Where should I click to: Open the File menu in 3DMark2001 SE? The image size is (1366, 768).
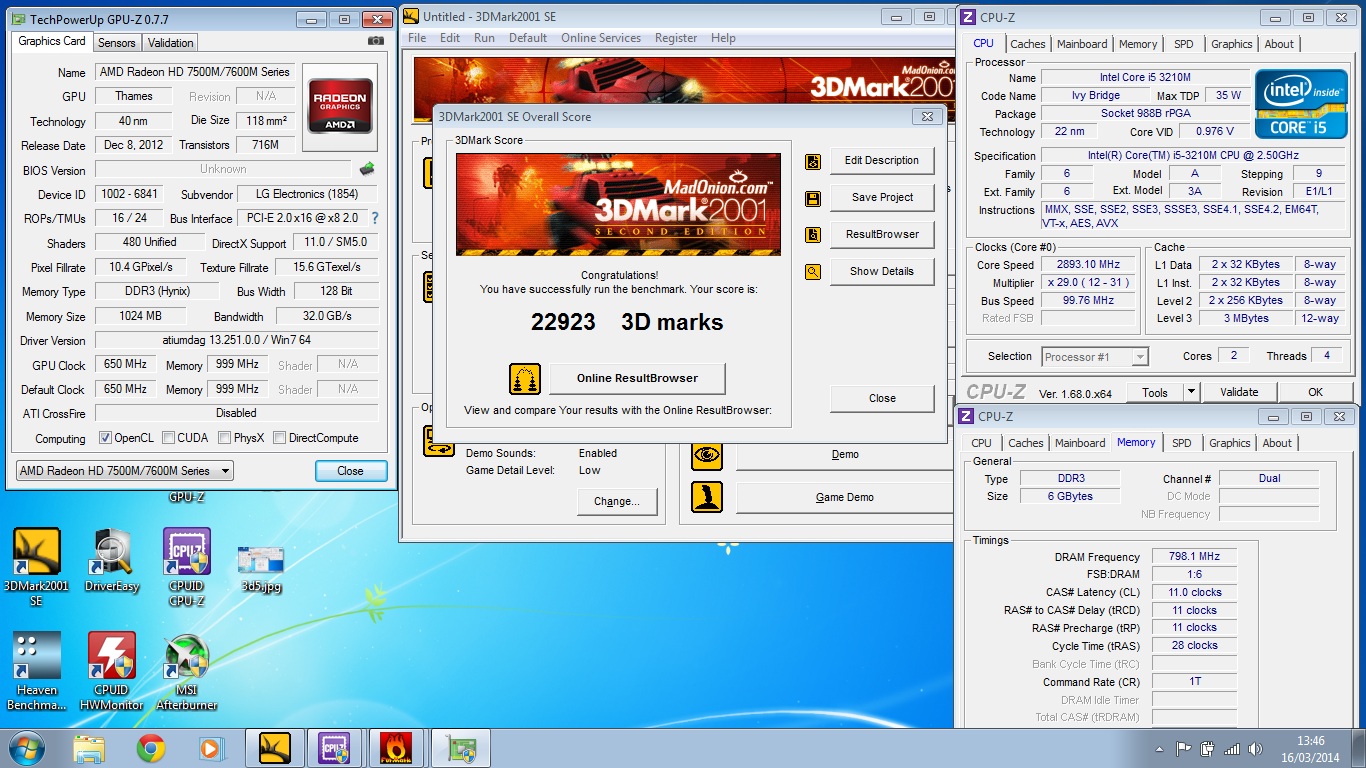(417, 38)
